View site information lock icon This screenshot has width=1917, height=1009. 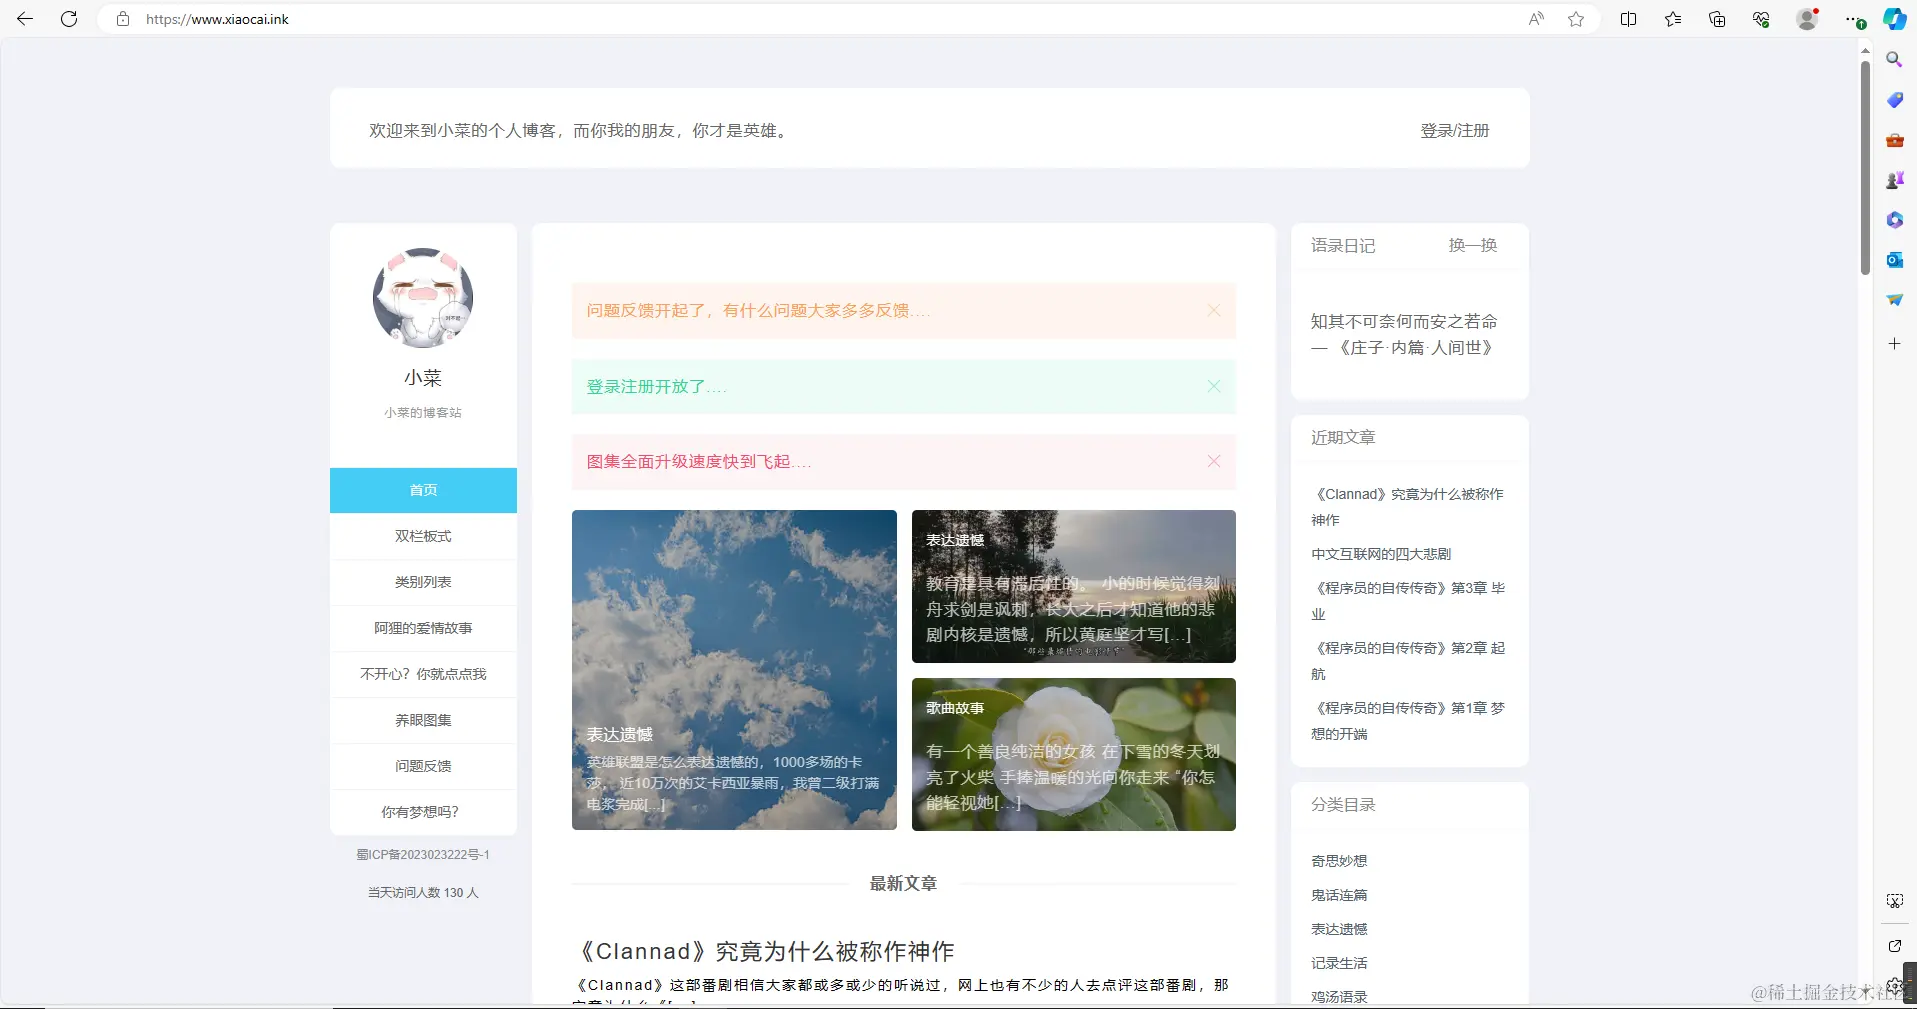123,19
